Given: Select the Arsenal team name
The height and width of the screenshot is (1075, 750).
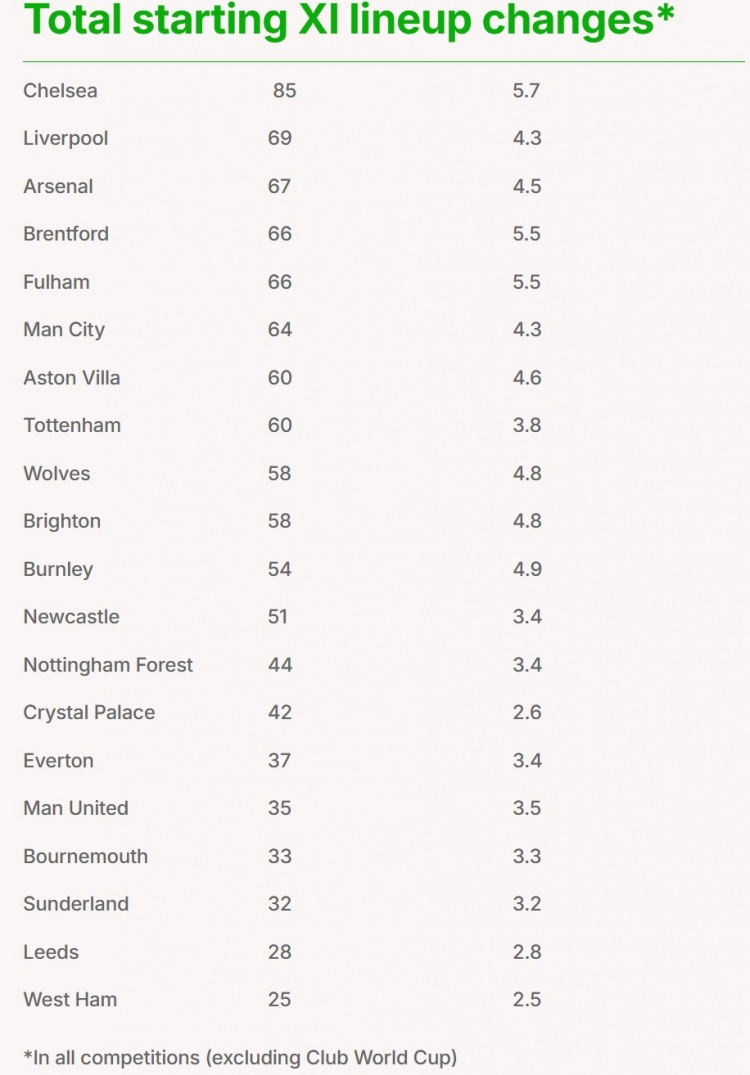Looking at the screenshot, I should tap(58, 186).
